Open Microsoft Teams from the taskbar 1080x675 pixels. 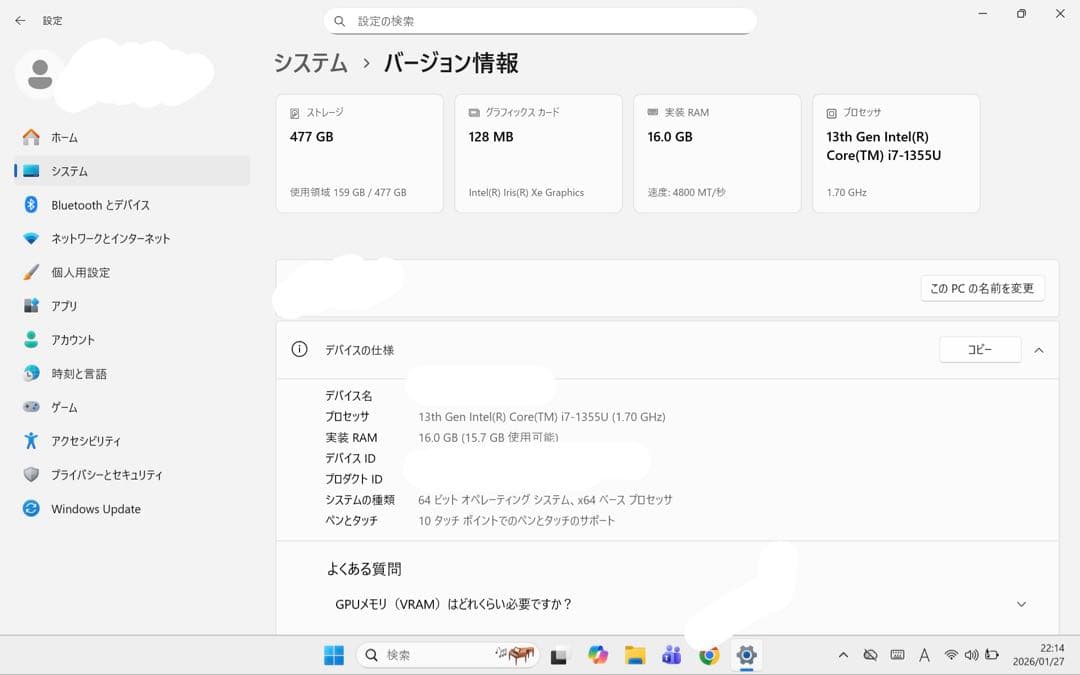[671, 655]
